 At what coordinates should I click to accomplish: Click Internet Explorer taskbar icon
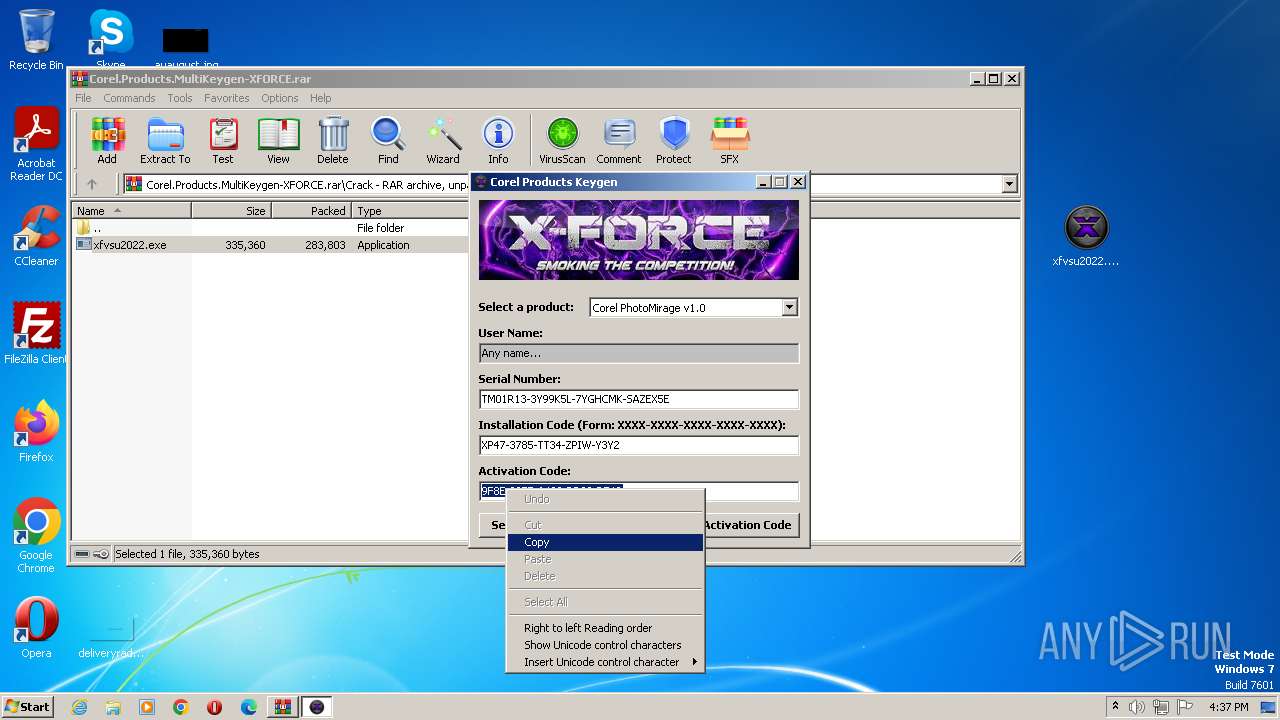pos(79,707)
